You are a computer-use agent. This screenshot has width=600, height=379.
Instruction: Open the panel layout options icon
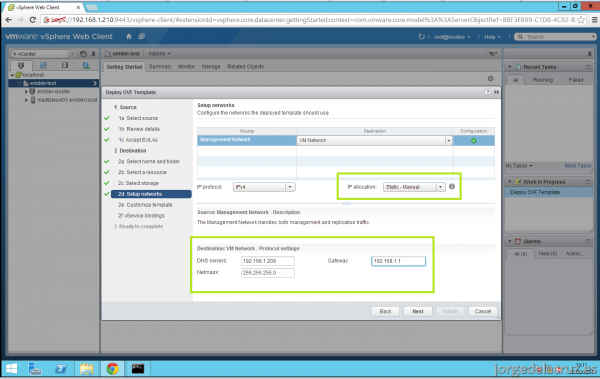493,54
